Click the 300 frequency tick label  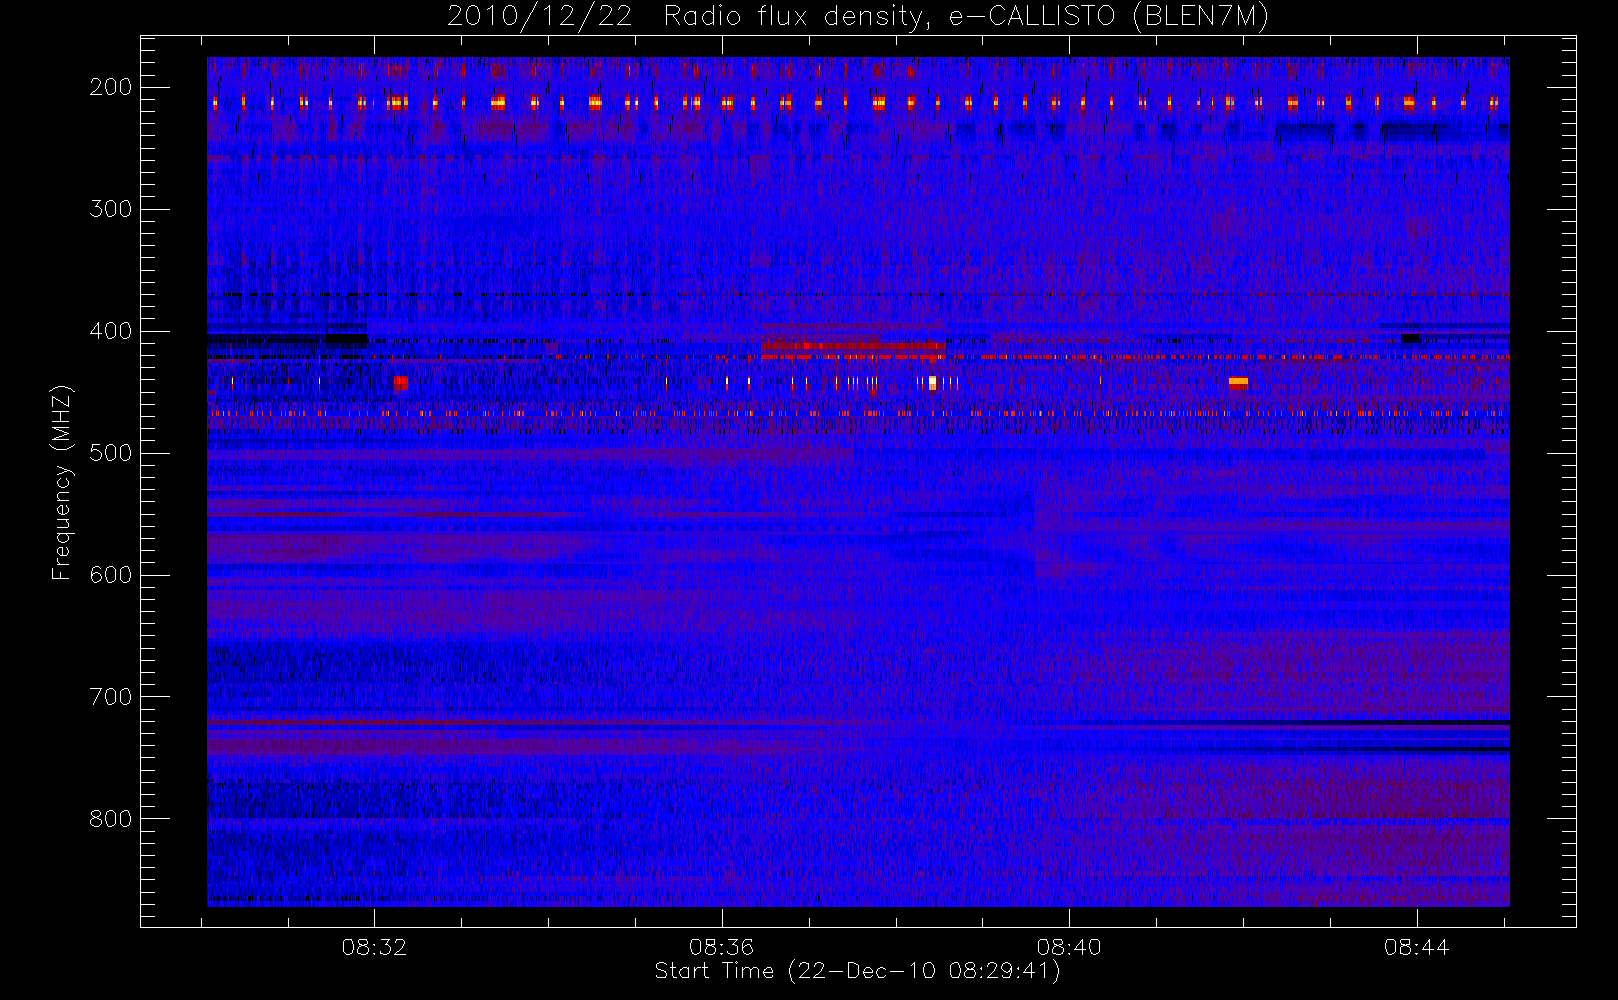coord(110,209)
